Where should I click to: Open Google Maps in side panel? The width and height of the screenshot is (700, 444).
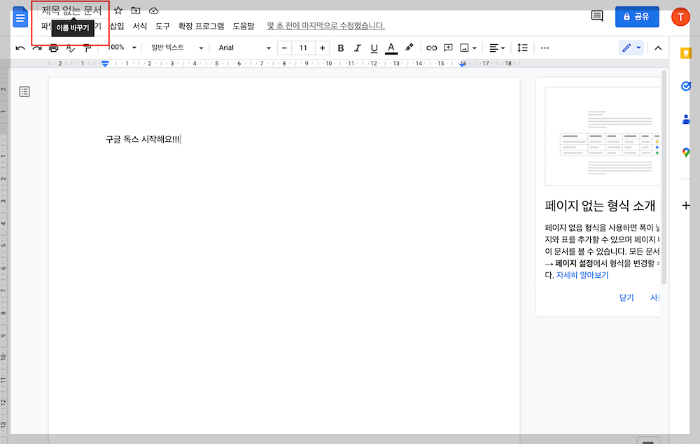[x=686, y=153]
